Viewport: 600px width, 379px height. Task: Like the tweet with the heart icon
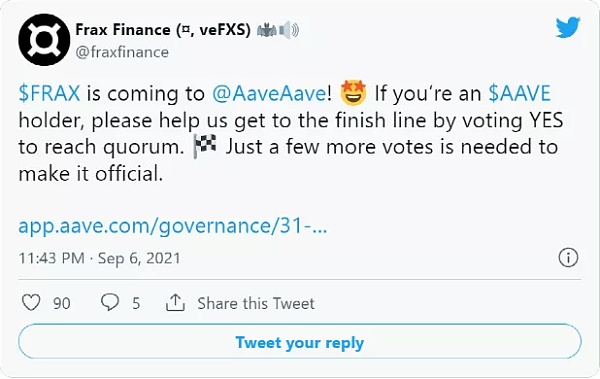pos(31,302)
